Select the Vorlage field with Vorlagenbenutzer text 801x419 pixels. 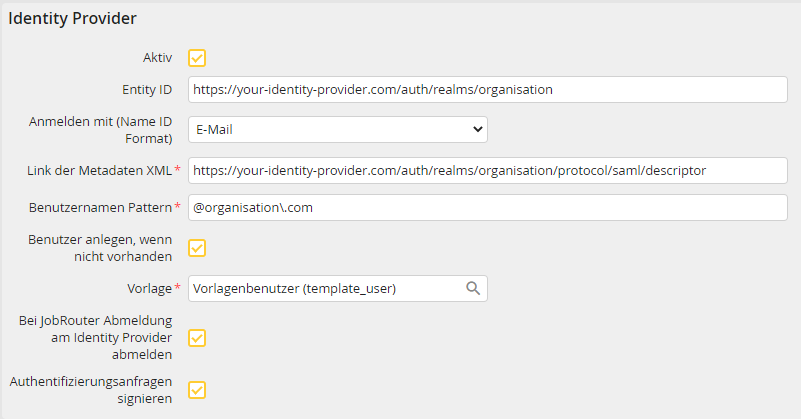325,289
